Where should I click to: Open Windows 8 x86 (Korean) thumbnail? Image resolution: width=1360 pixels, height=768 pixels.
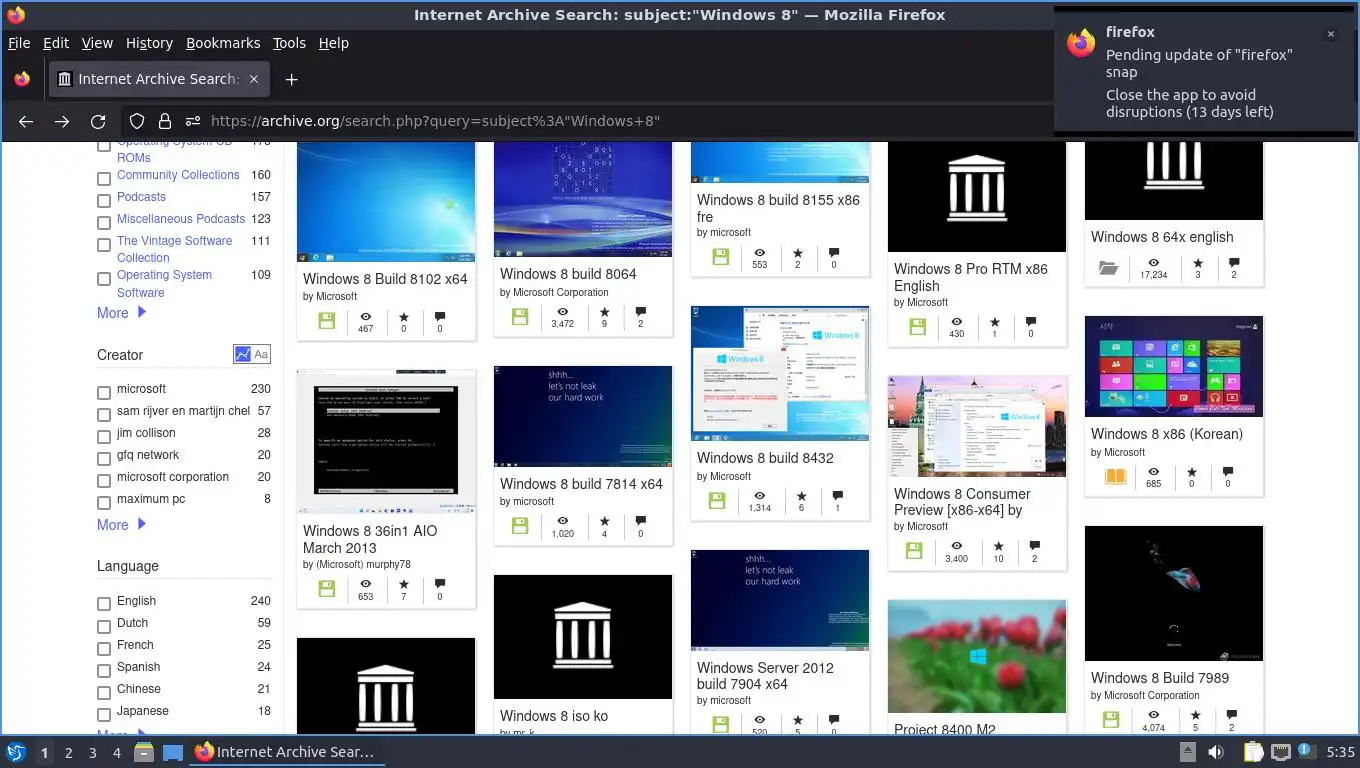[x=1174, y=366]
